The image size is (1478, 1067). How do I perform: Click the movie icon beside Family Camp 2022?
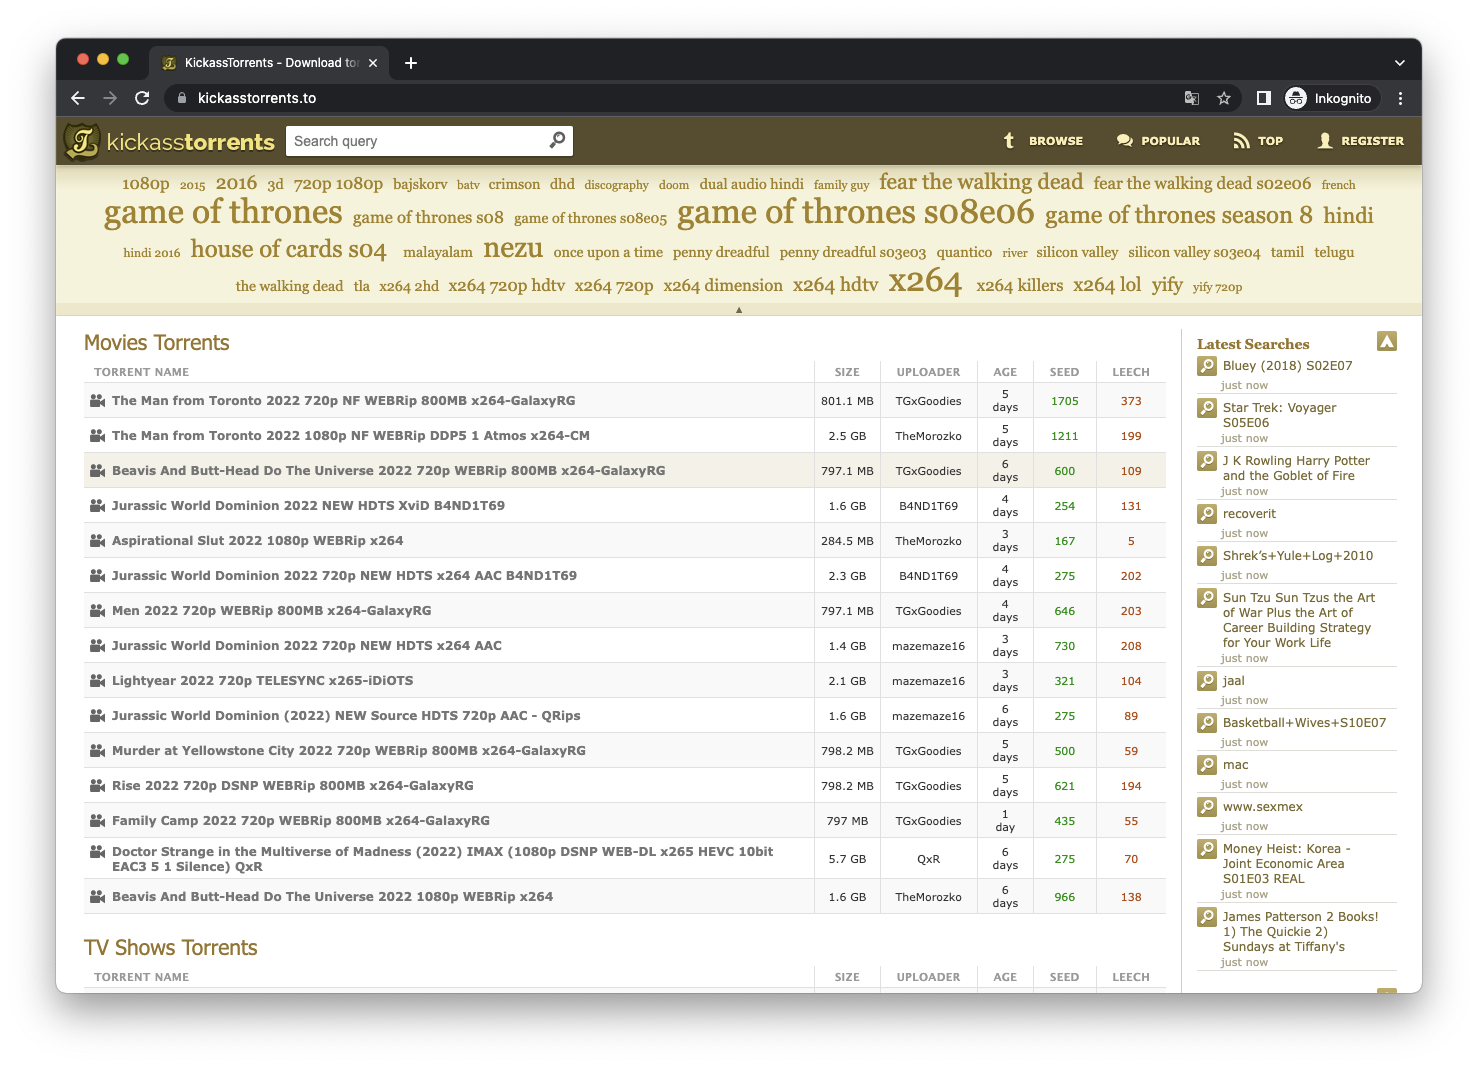click(97, 820)
